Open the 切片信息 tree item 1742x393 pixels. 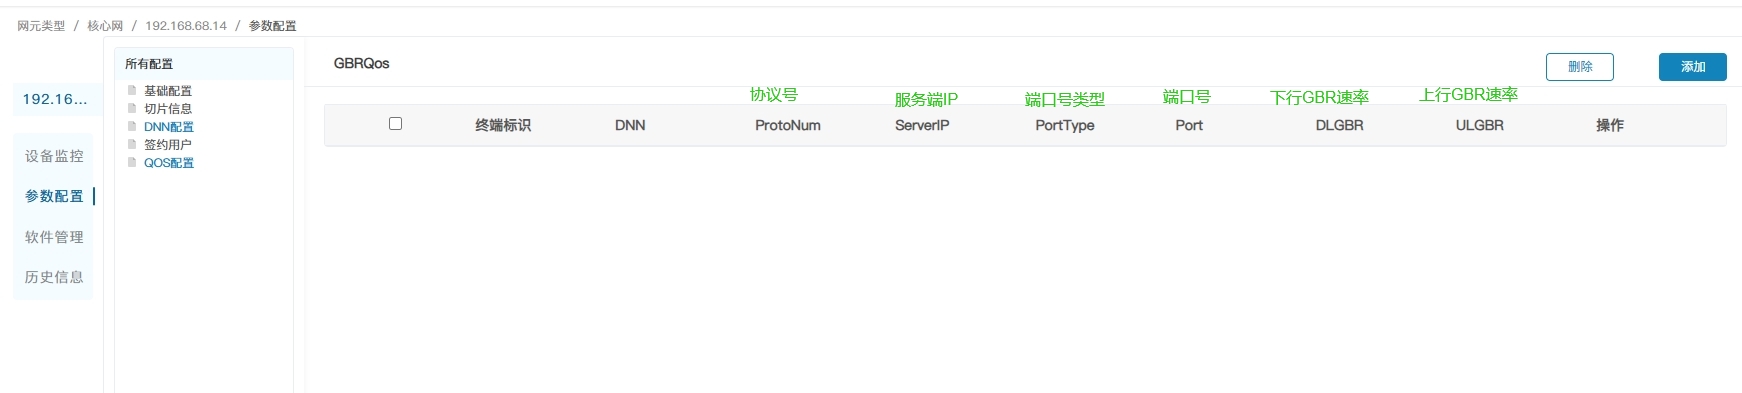168,109
